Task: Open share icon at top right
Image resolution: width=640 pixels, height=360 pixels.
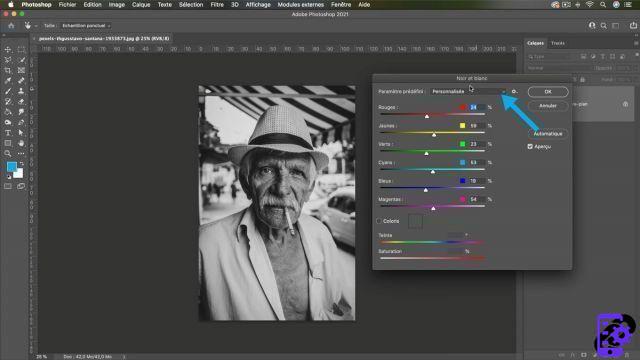Action: pyautogui.click(x=633, y=25)
